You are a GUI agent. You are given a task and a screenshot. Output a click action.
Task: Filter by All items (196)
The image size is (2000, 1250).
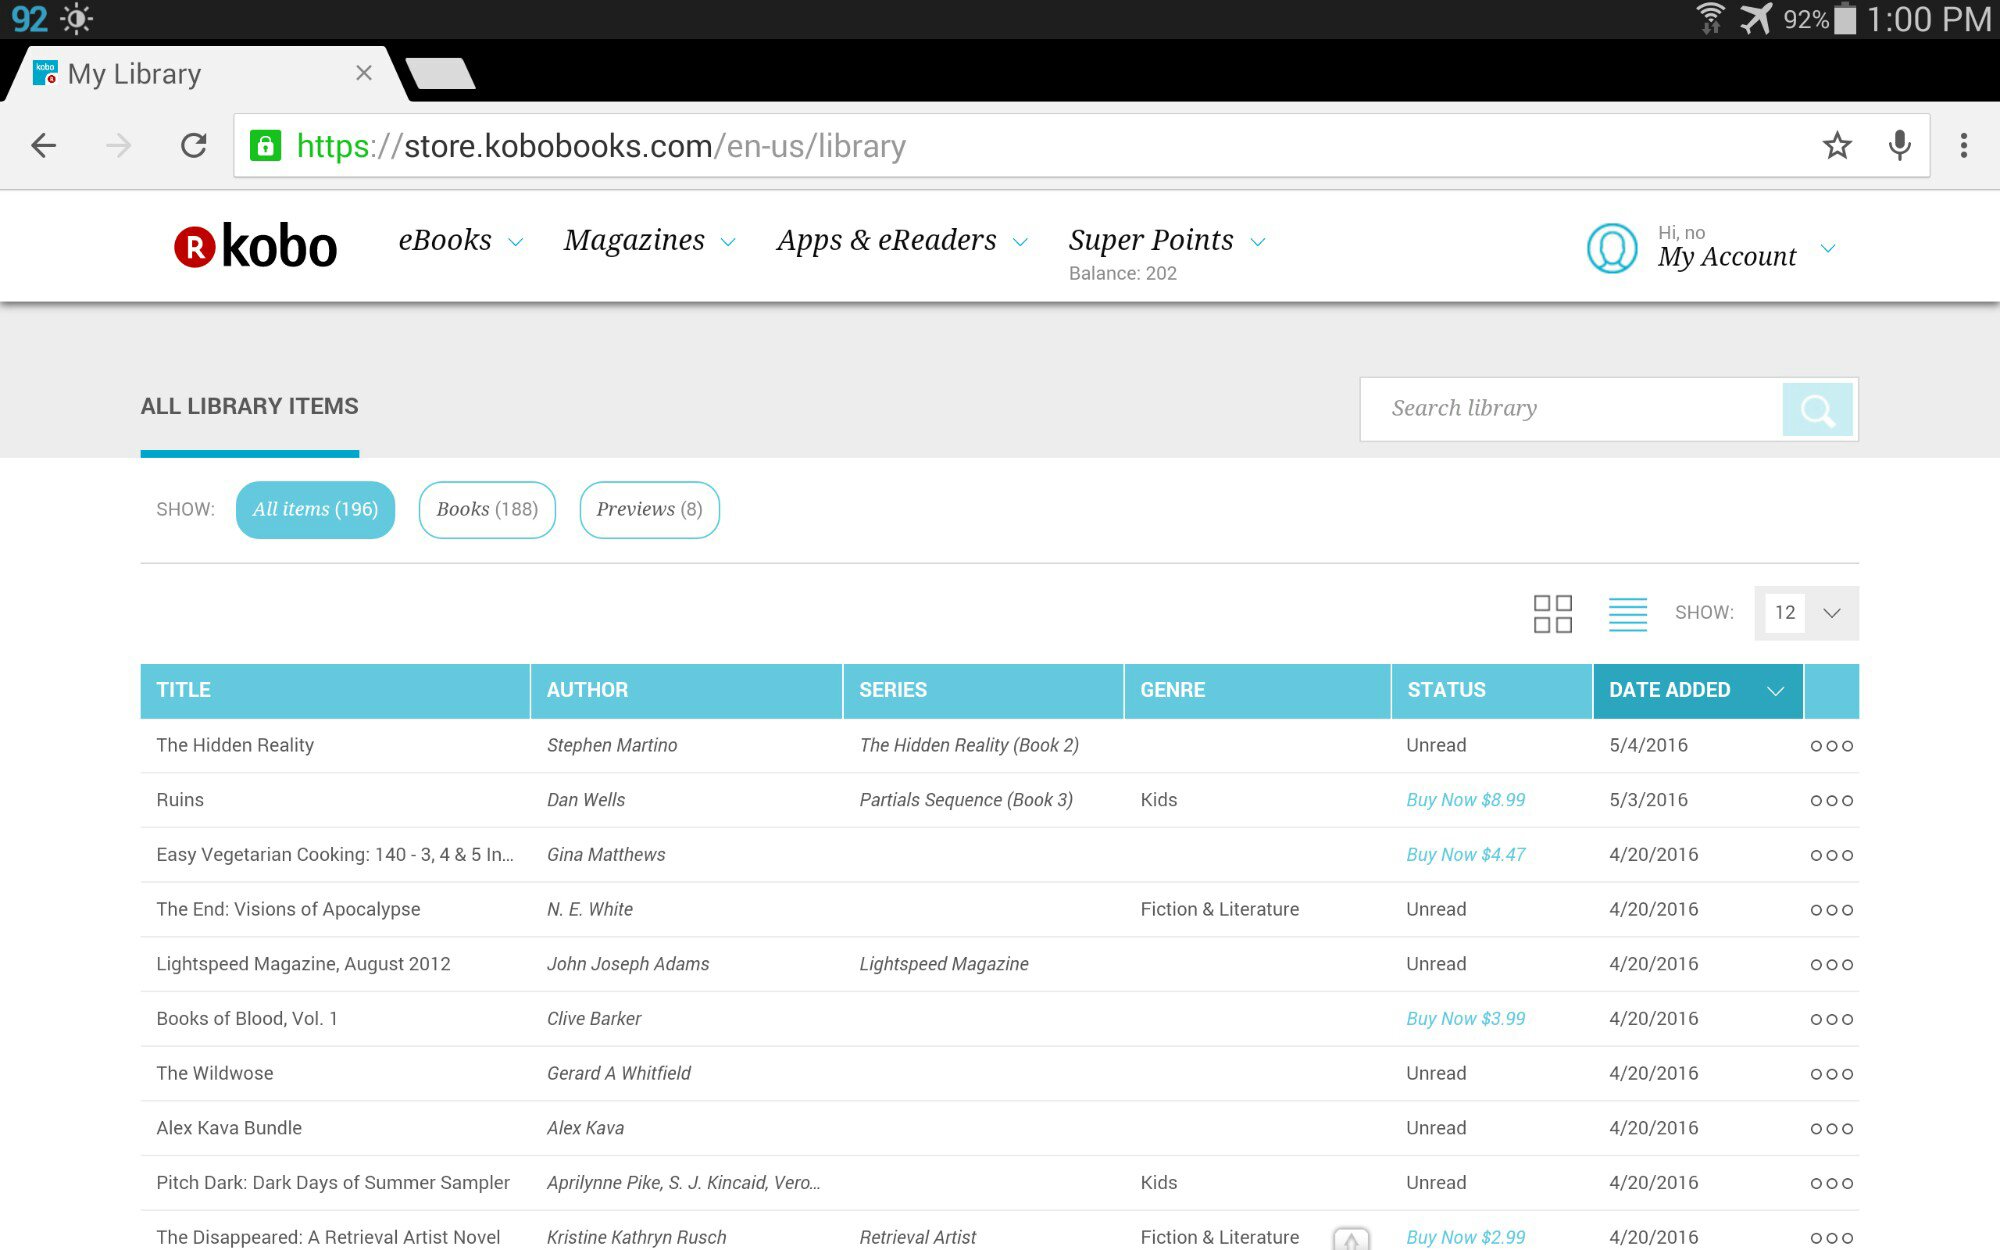pyautogui.click(x=315, y=510)
